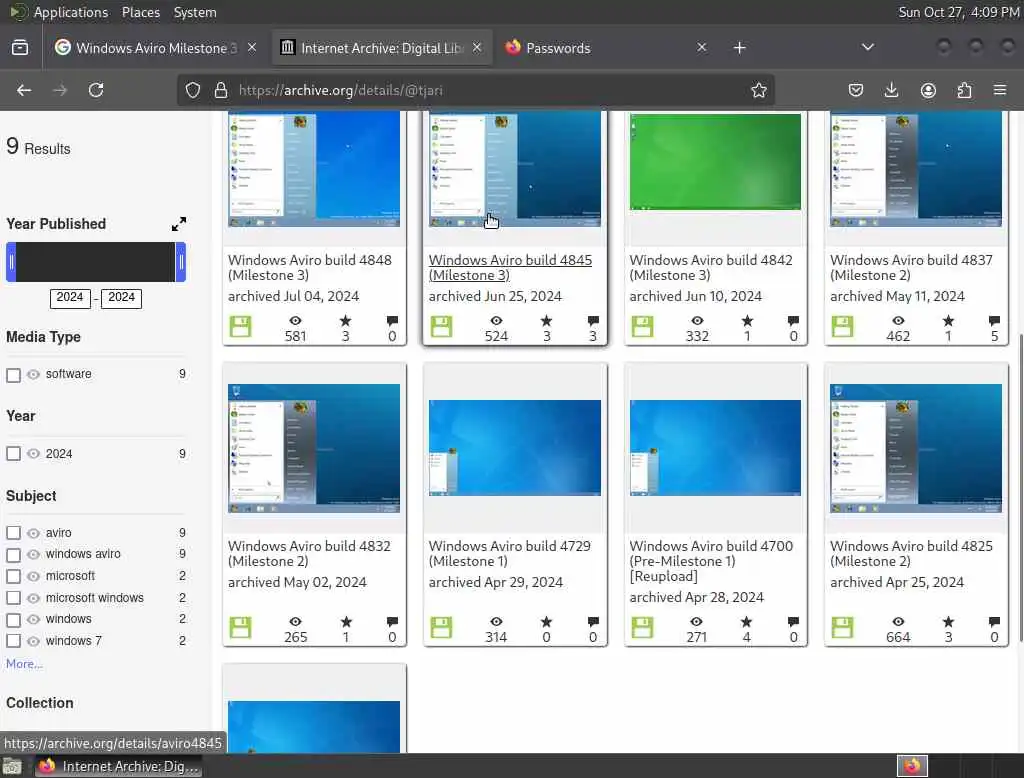Screen dimensions: 1024x778
Task: Check the software media type checkbox
Action: click(13, 375)
